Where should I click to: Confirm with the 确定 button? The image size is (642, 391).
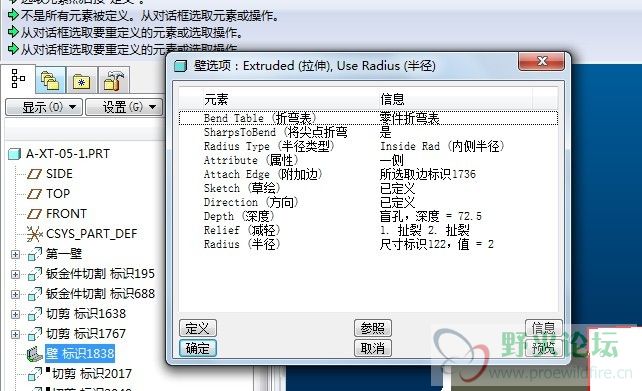coord(198,348)
